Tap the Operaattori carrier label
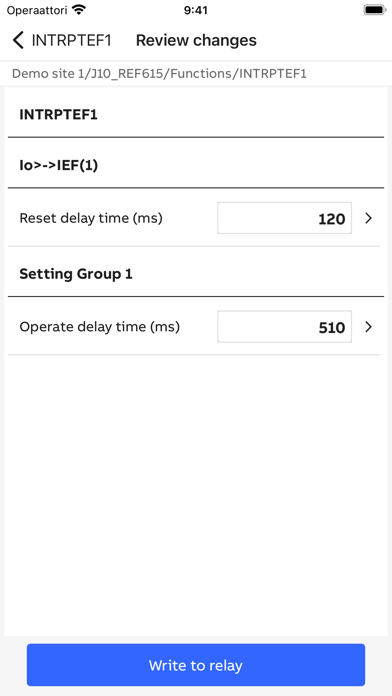Screen dimensions: 392x696 pos(36,11)
